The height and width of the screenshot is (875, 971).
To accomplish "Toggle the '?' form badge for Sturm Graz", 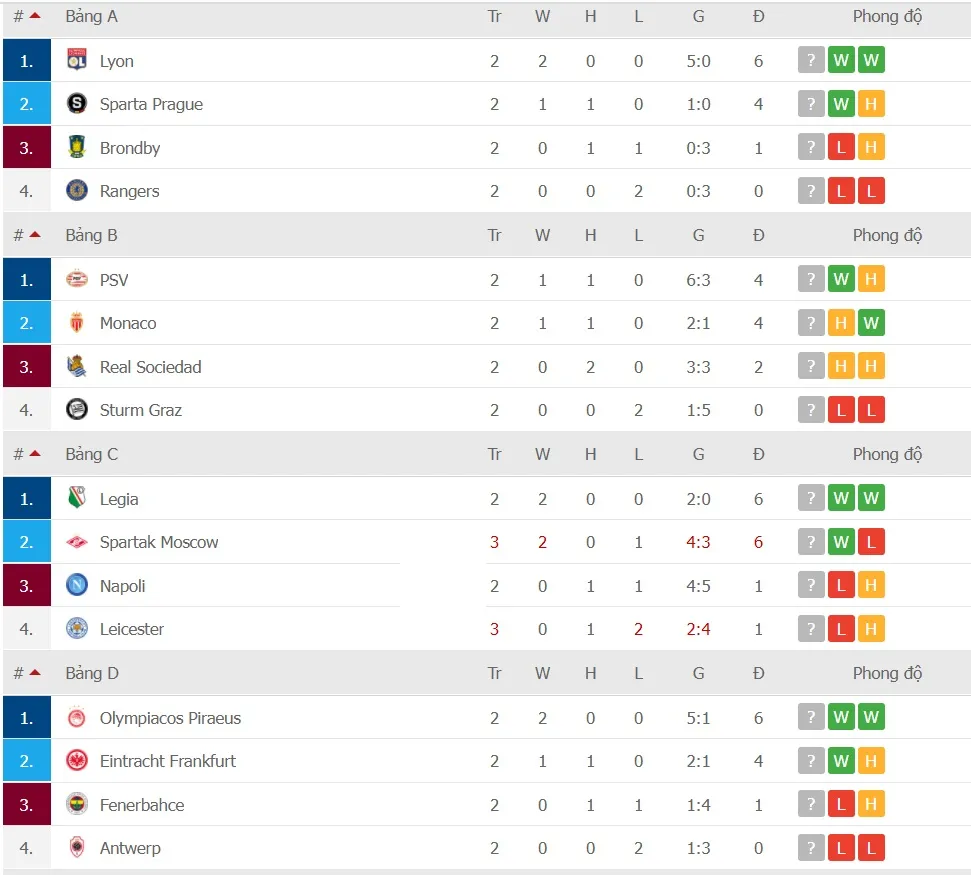I will click(x=811, y=410).
